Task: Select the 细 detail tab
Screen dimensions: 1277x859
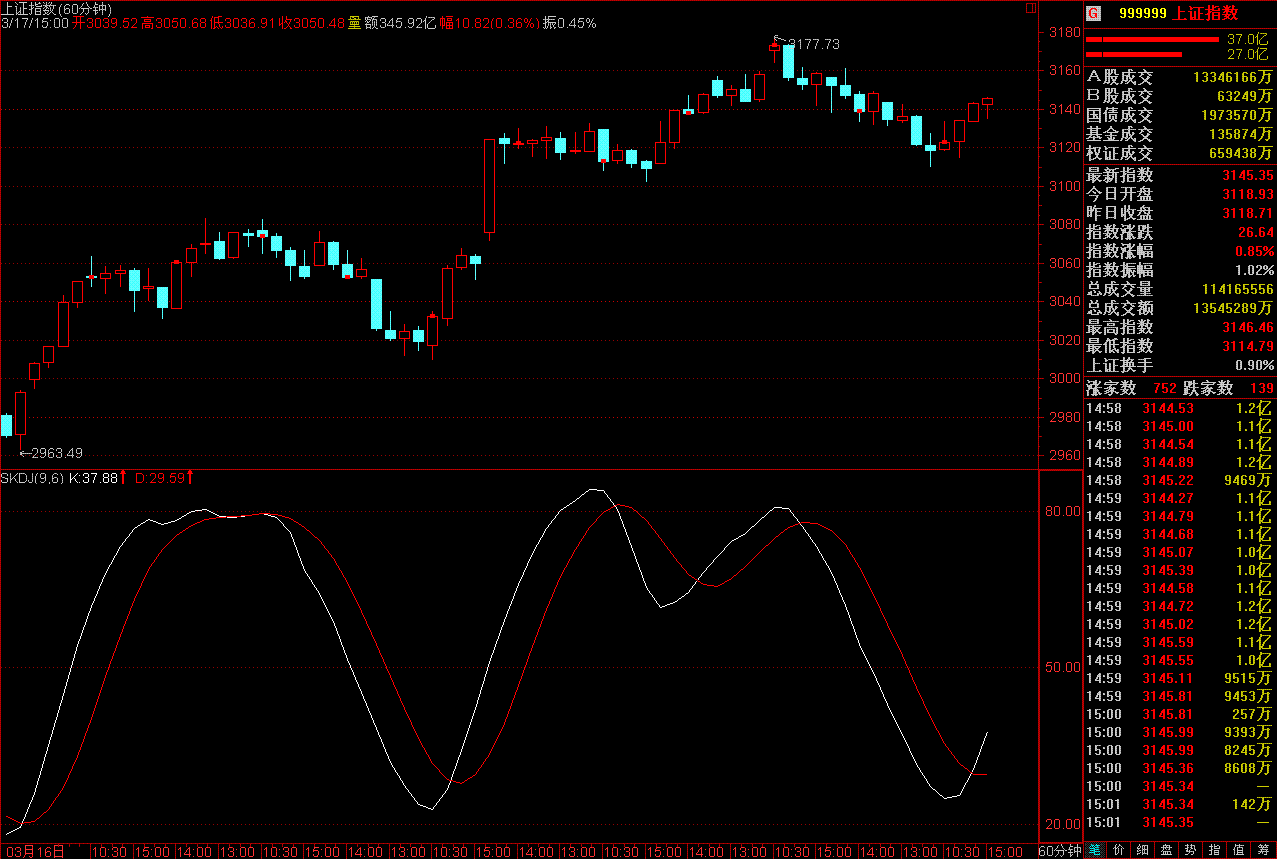Action: pyautogui.click(x=1143, y=850)
